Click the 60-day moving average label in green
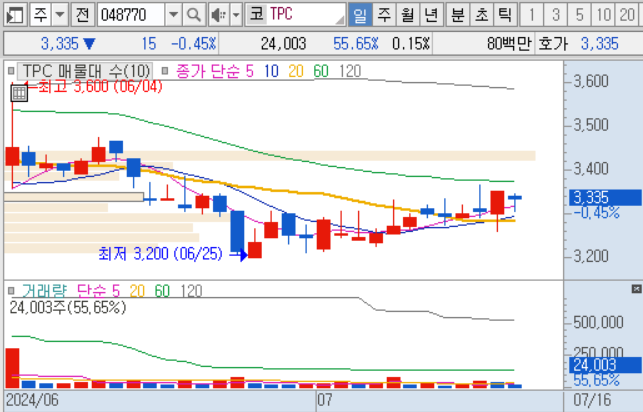The image size is (643, 412). click(x=321, y=71)
